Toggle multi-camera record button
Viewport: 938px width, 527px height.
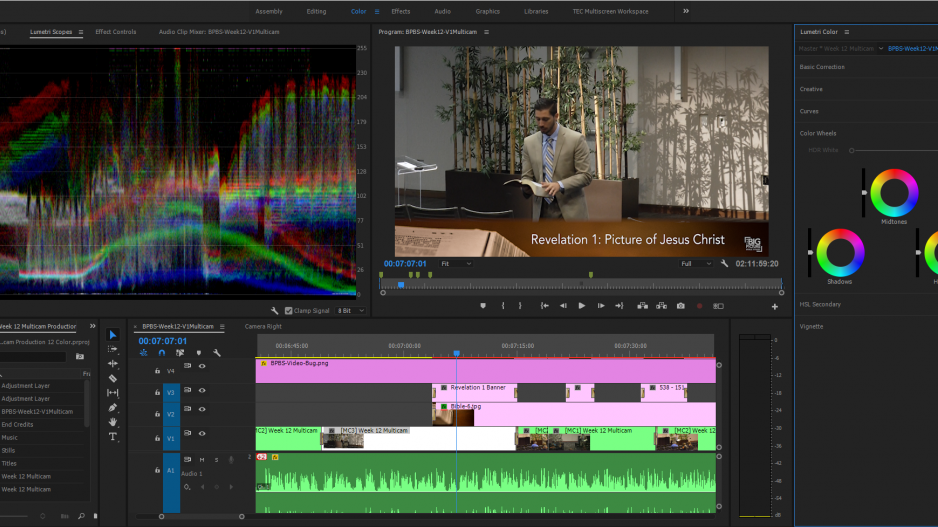pos(699,306)
